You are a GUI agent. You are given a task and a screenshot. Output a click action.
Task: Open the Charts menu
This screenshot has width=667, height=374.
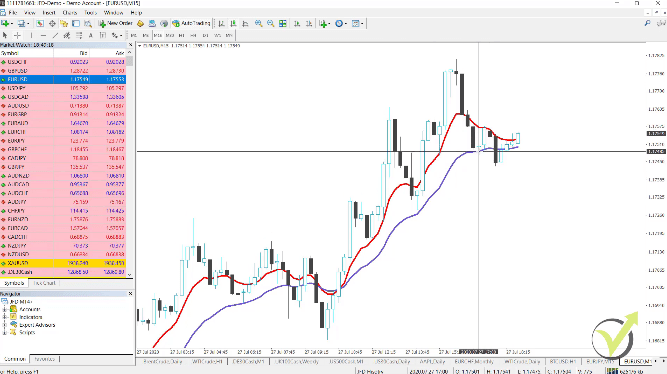70,13
